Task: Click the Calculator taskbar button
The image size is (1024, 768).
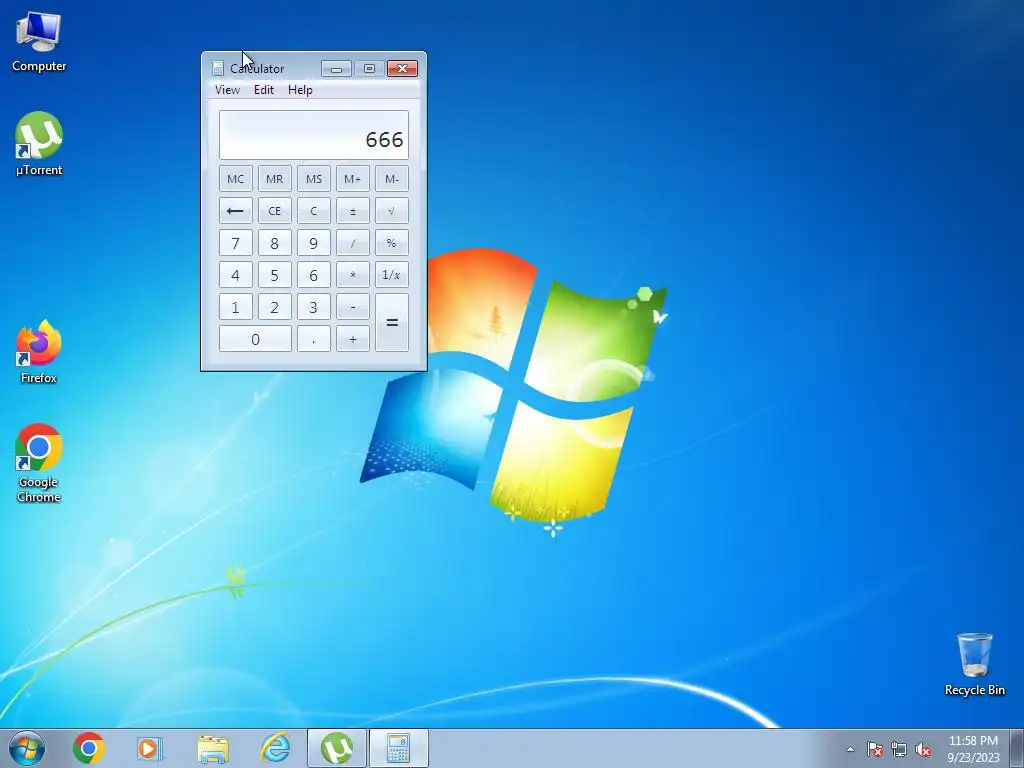Action: point(398,748)
